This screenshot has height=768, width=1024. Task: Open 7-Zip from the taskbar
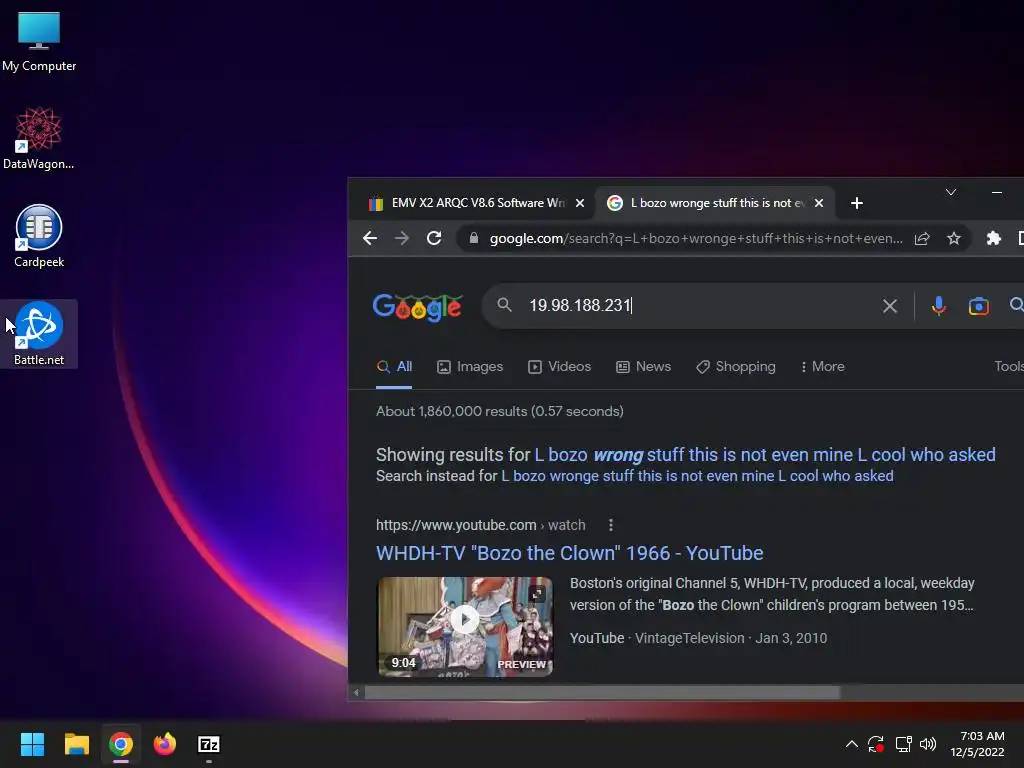pos(209,744)
